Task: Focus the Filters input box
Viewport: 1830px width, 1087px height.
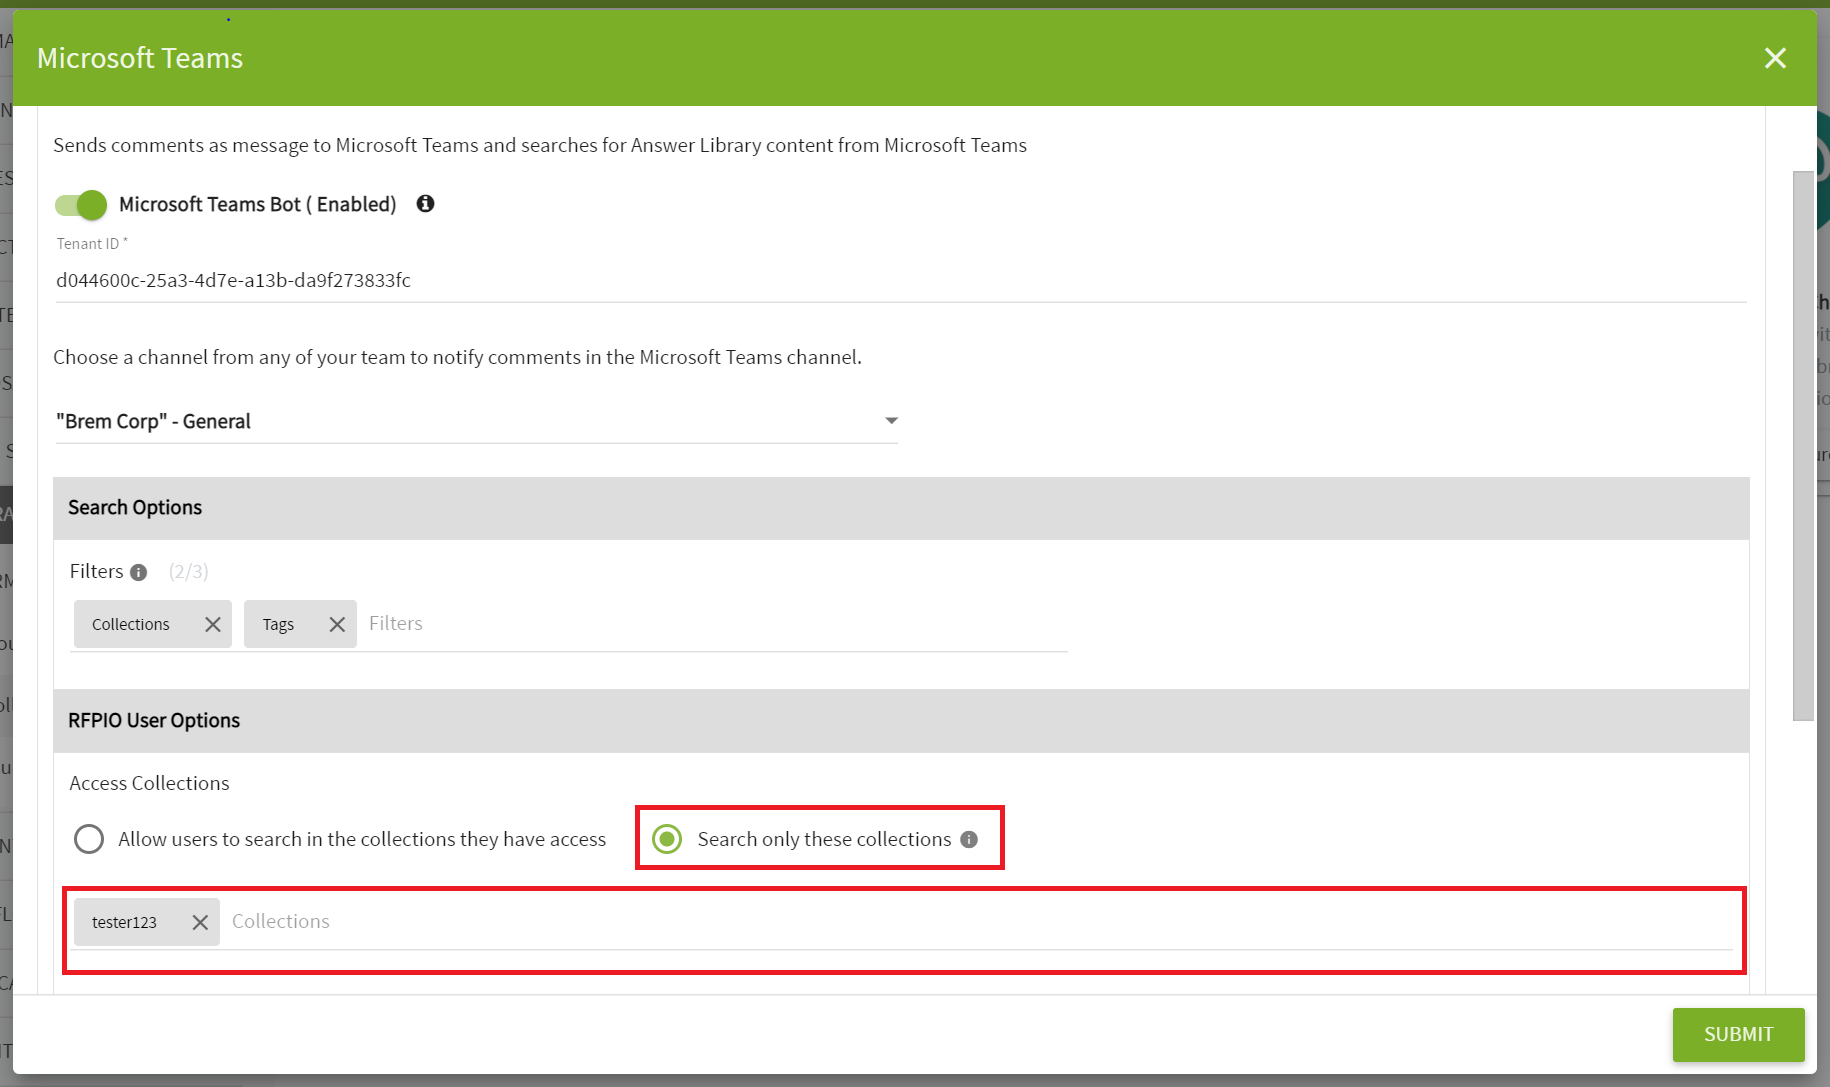Action: 715,624
